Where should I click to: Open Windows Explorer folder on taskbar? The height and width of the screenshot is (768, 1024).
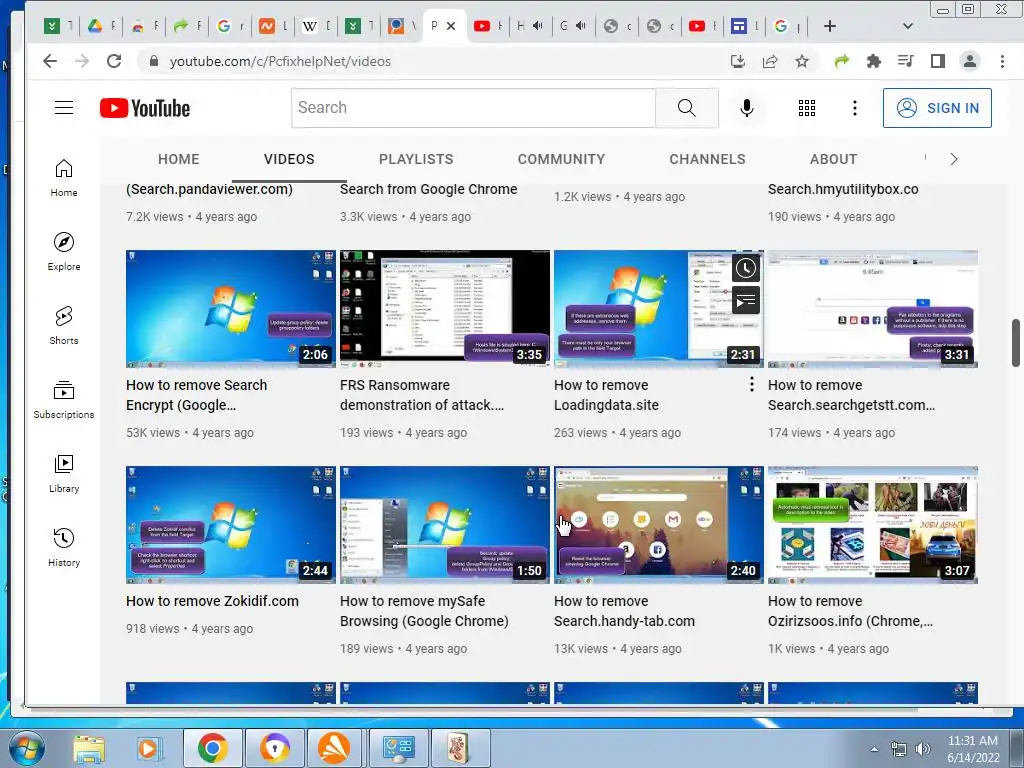pyautogui.click(x=89, y=748)
